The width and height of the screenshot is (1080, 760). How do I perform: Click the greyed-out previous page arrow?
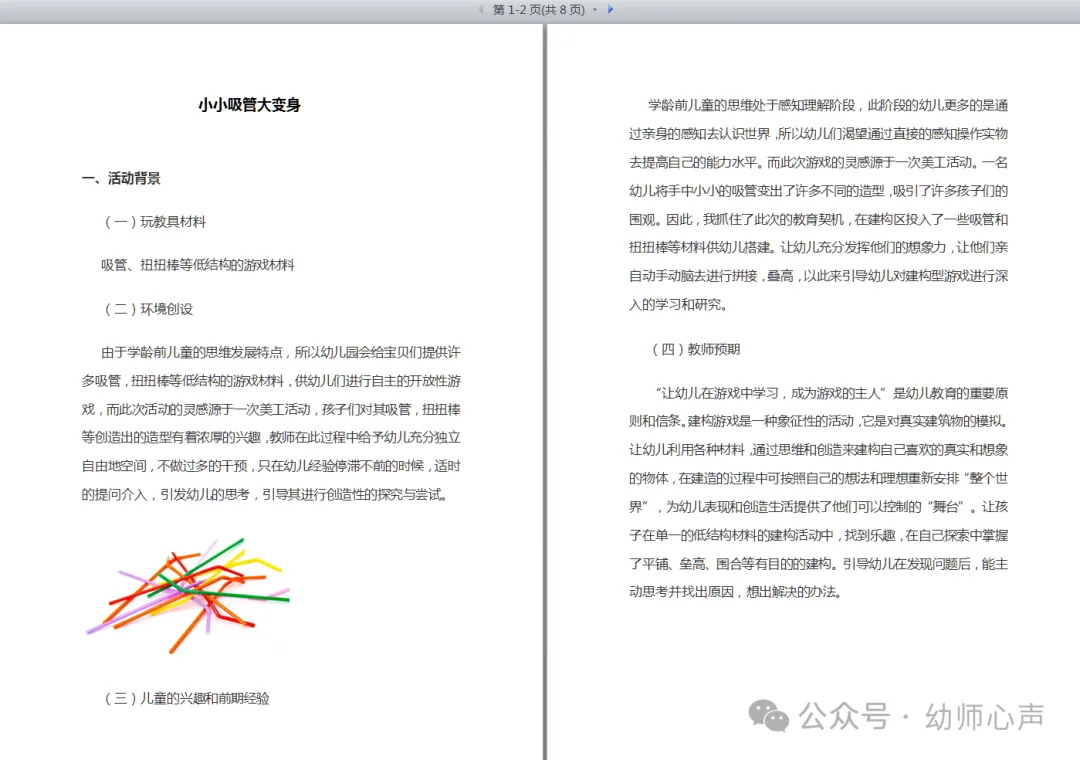pos(480,10)
